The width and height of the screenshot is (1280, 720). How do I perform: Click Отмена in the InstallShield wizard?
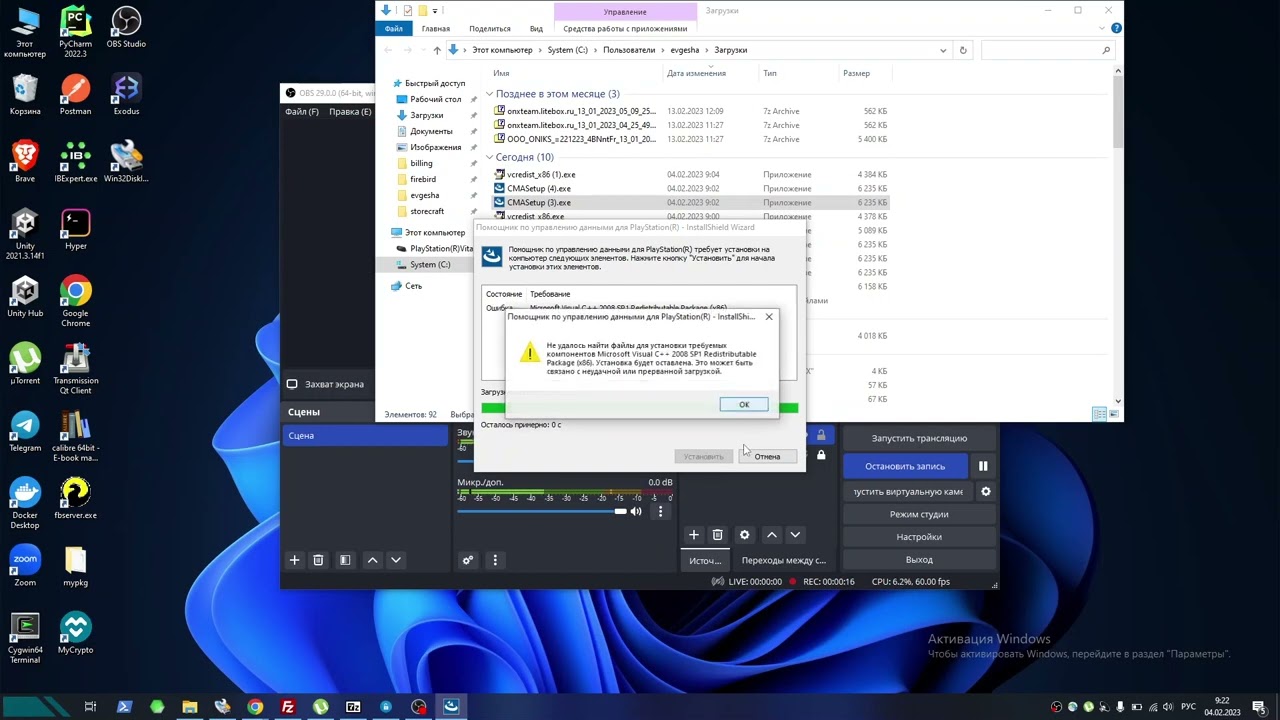click(x=767, y=457)
